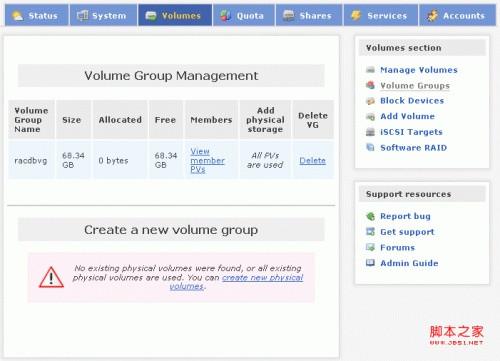Click the Services tab lightning icon
Viewport: 500px width, 361px height.
click(356, 15)
